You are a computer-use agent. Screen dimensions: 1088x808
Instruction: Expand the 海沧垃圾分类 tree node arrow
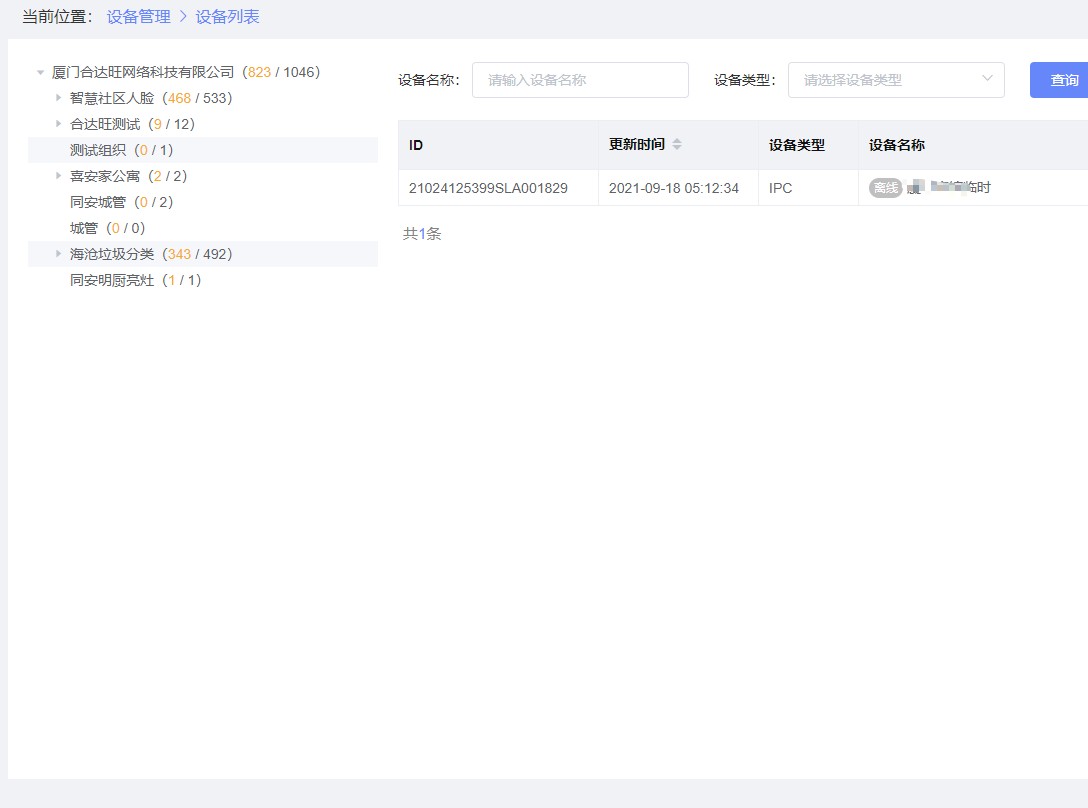[58, 254]
